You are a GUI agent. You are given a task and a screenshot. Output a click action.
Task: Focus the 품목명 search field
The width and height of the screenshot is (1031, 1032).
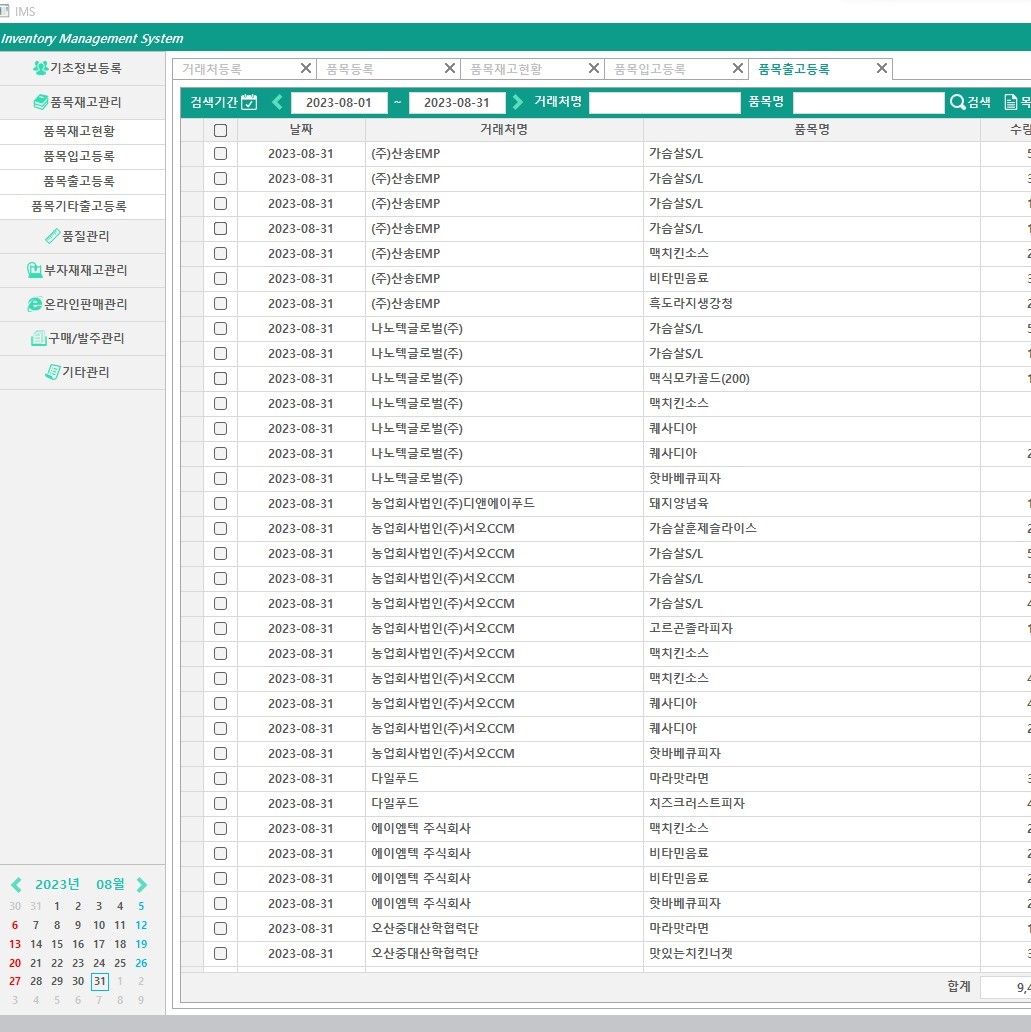click(x=869, y=103)
